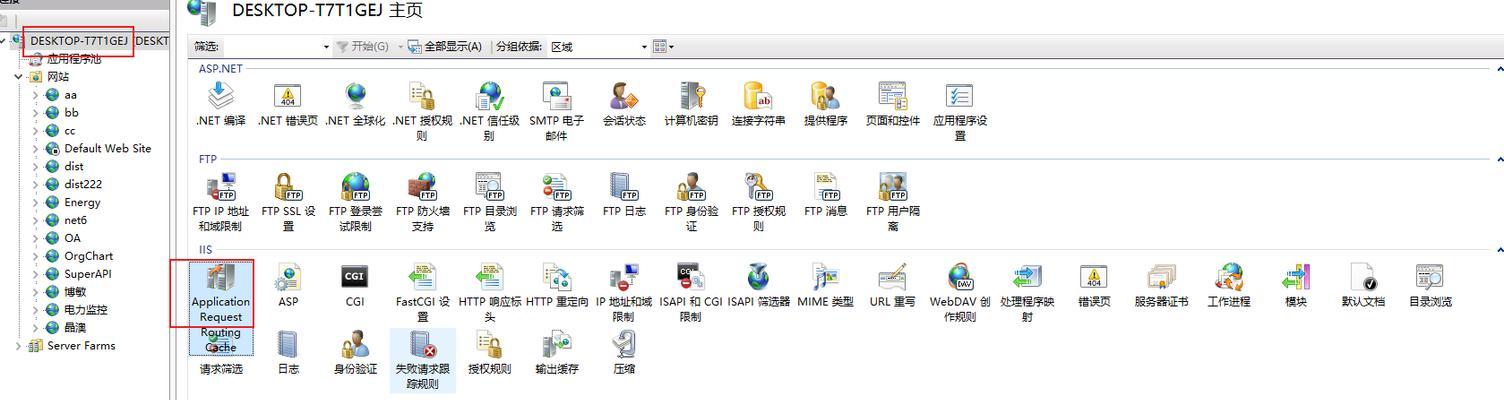Open FTP 目录浏览
1504x400 pixels.
[489, 201]
